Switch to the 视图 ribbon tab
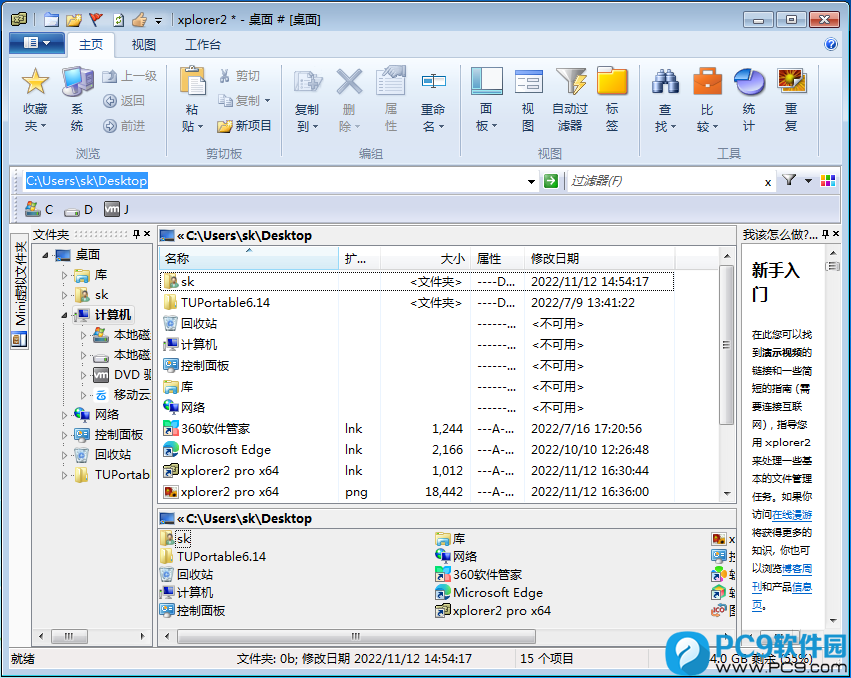Screen dimensions: 851x678 point(144,45)
